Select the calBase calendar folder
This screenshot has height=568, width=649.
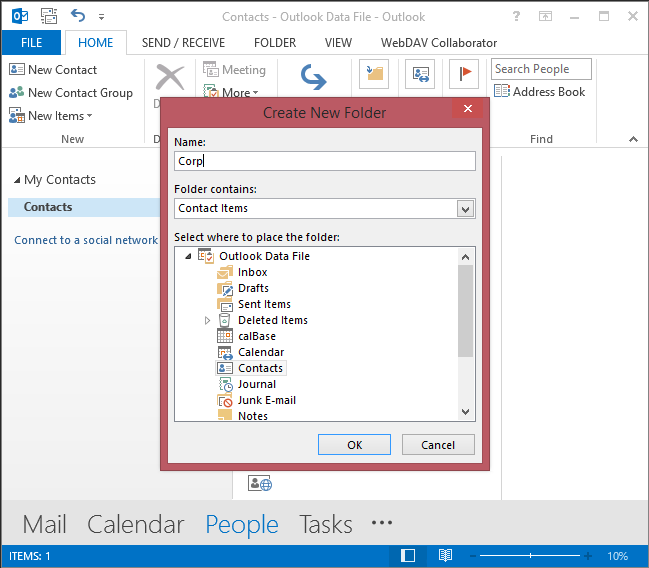pos(257,336)
